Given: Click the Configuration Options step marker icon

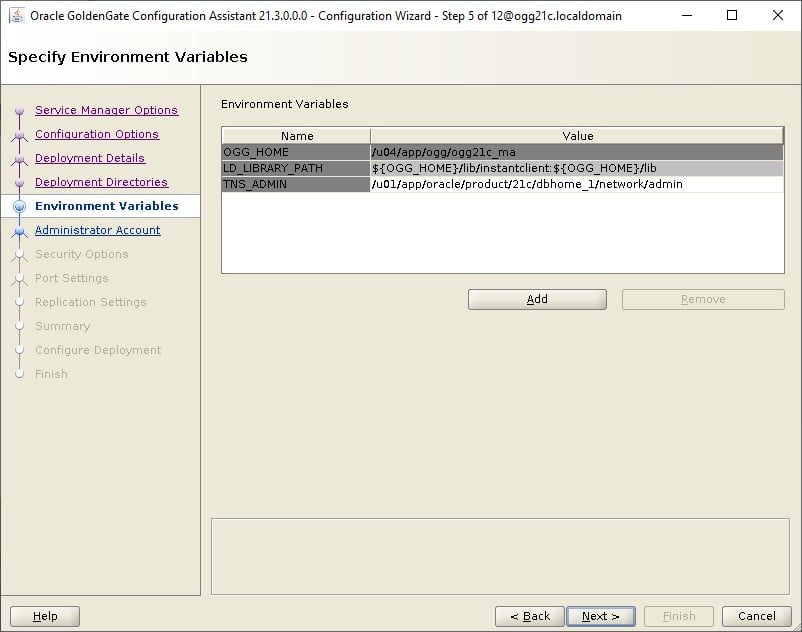Looking at the screenshot, I should (x=19, y=134).
